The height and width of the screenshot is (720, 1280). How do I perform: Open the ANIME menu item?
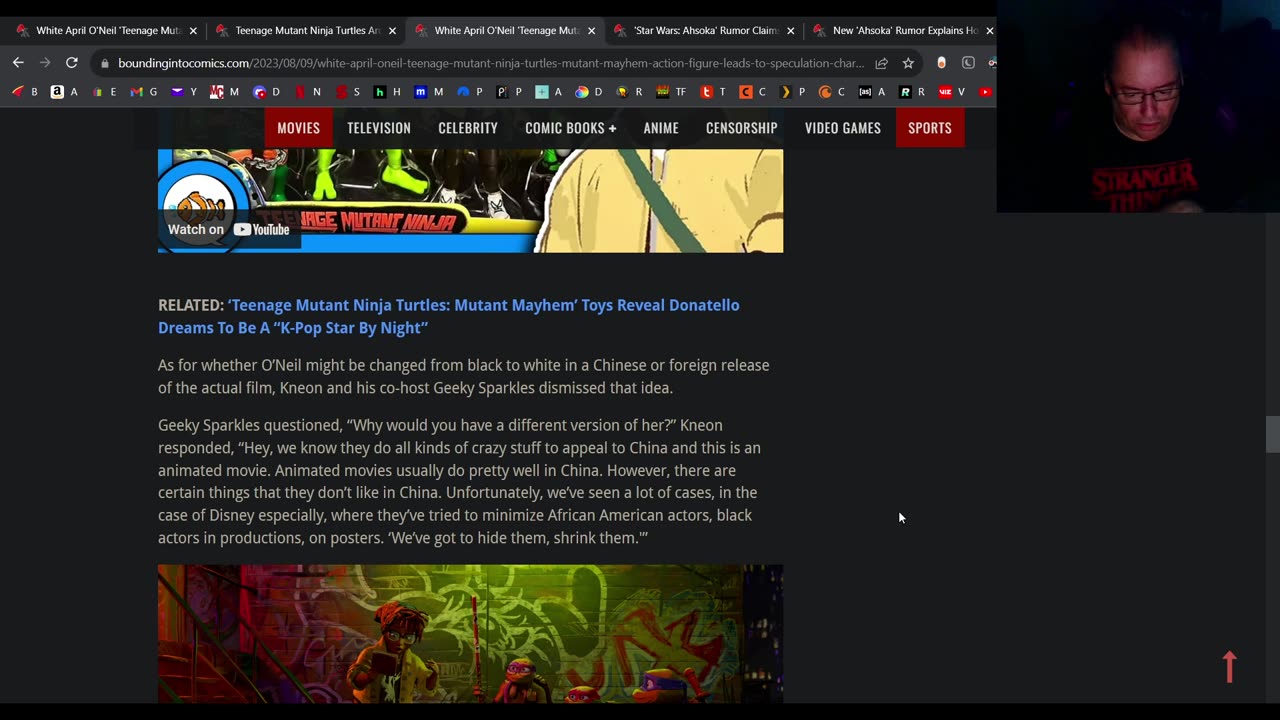point(661,128)
